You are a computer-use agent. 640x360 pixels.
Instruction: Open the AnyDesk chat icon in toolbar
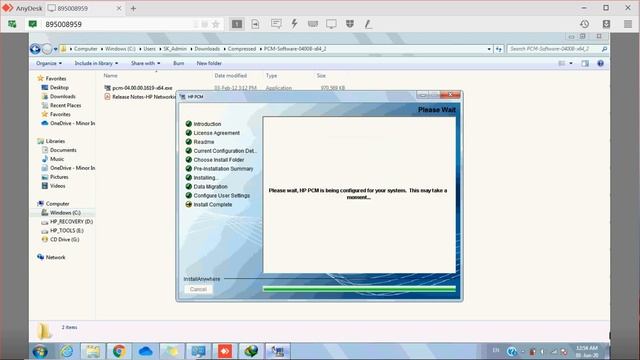pos(276,24)
